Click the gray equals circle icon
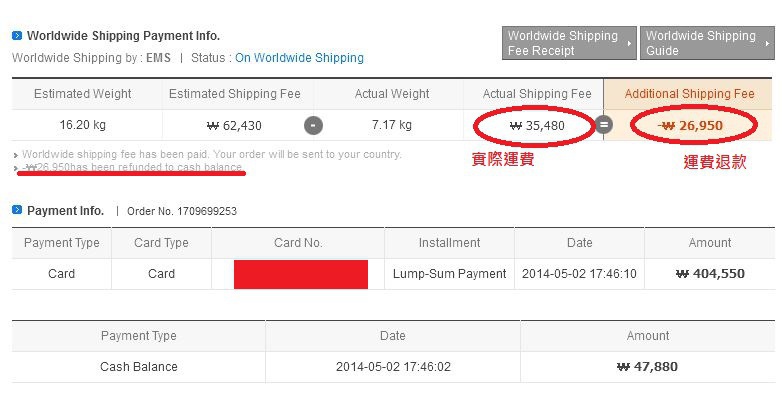Screen dimensions: 782x399 603,124
